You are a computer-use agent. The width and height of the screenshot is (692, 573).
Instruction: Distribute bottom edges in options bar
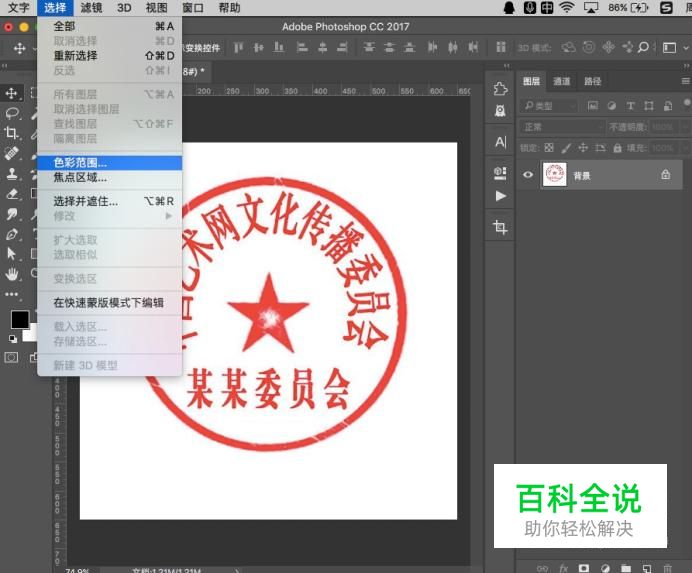[x=410, y=47]
